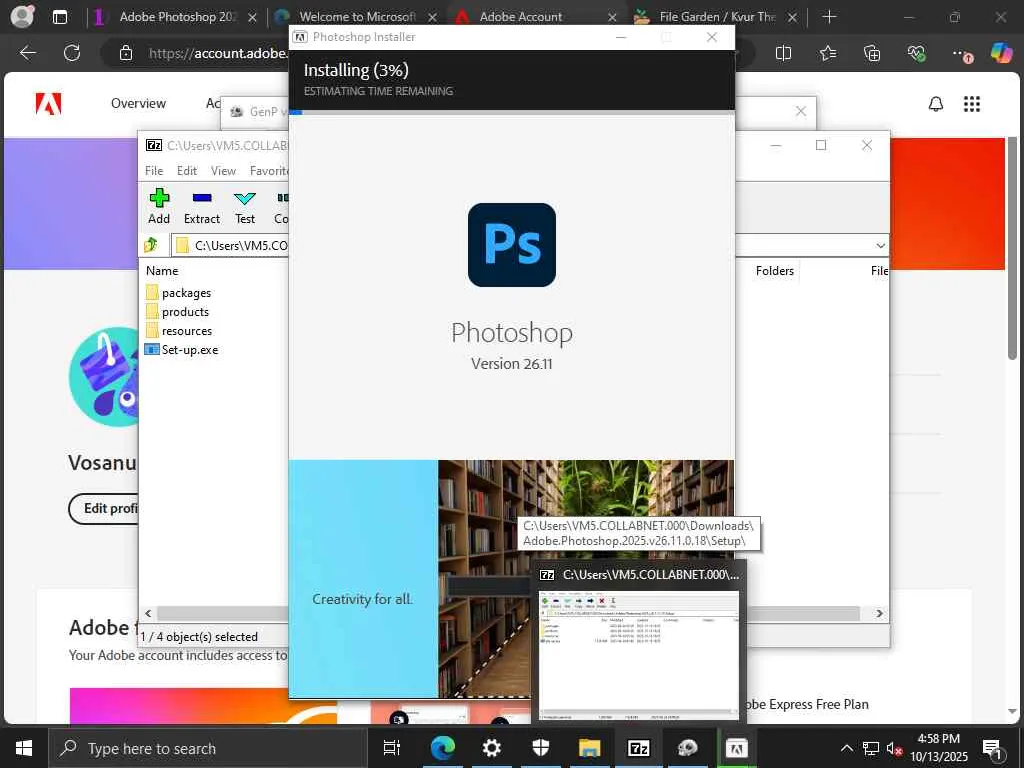Expand the 7-Zip address path dropdown
This screenshot has width=1024, height=768.
[880, 246]
